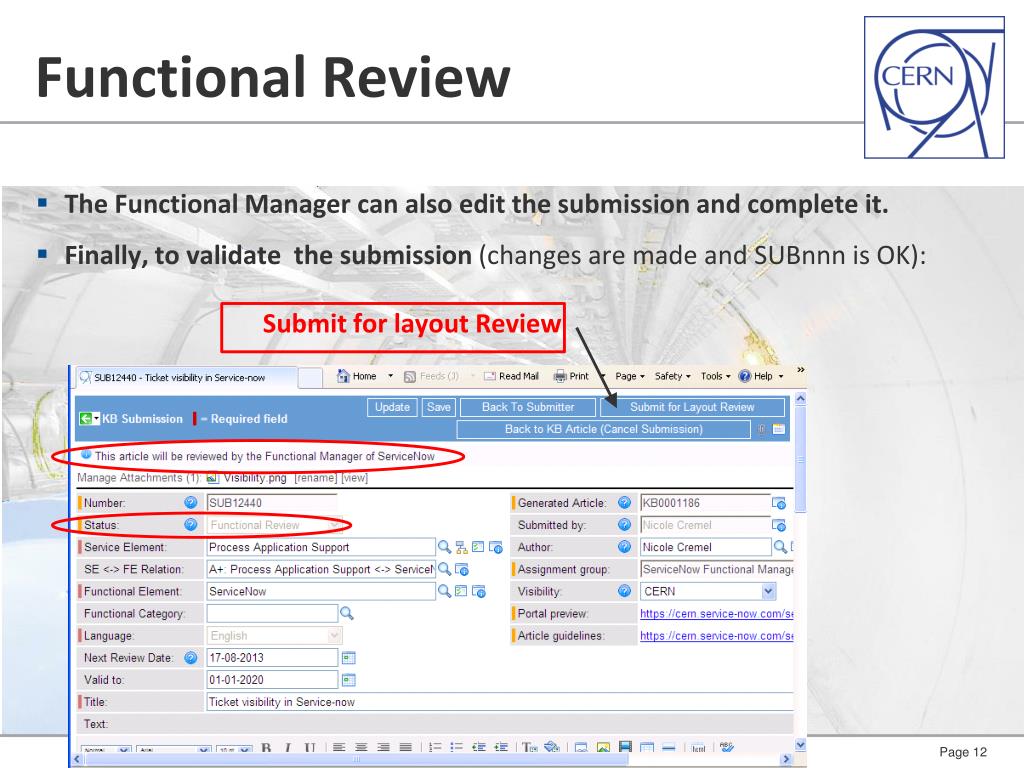Open the help bubble next to Next Review Date

click(191, 658)
